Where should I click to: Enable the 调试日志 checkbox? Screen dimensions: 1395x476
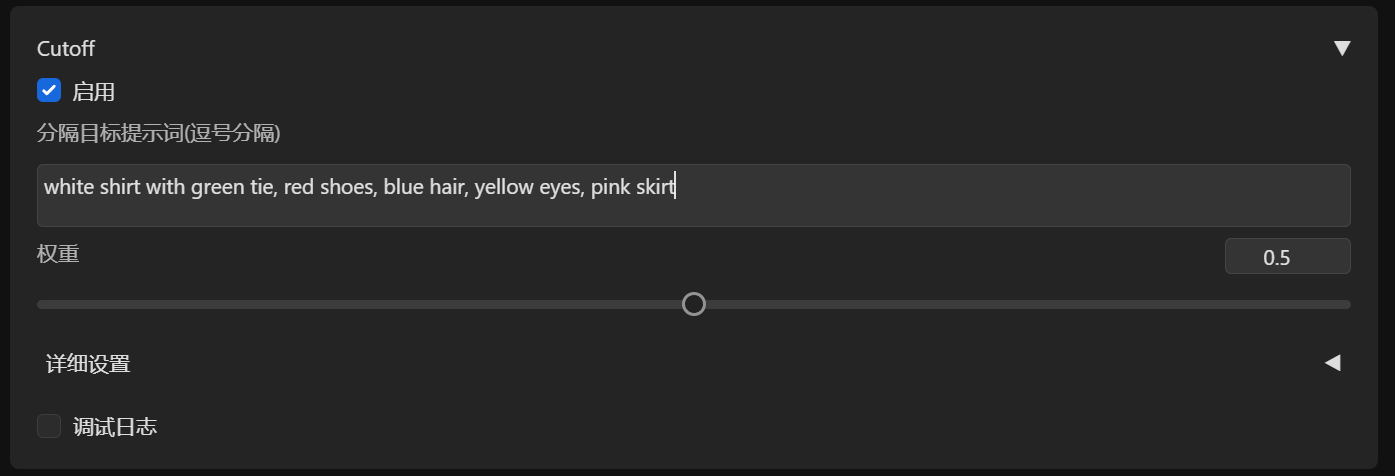(x=49, y=427)
